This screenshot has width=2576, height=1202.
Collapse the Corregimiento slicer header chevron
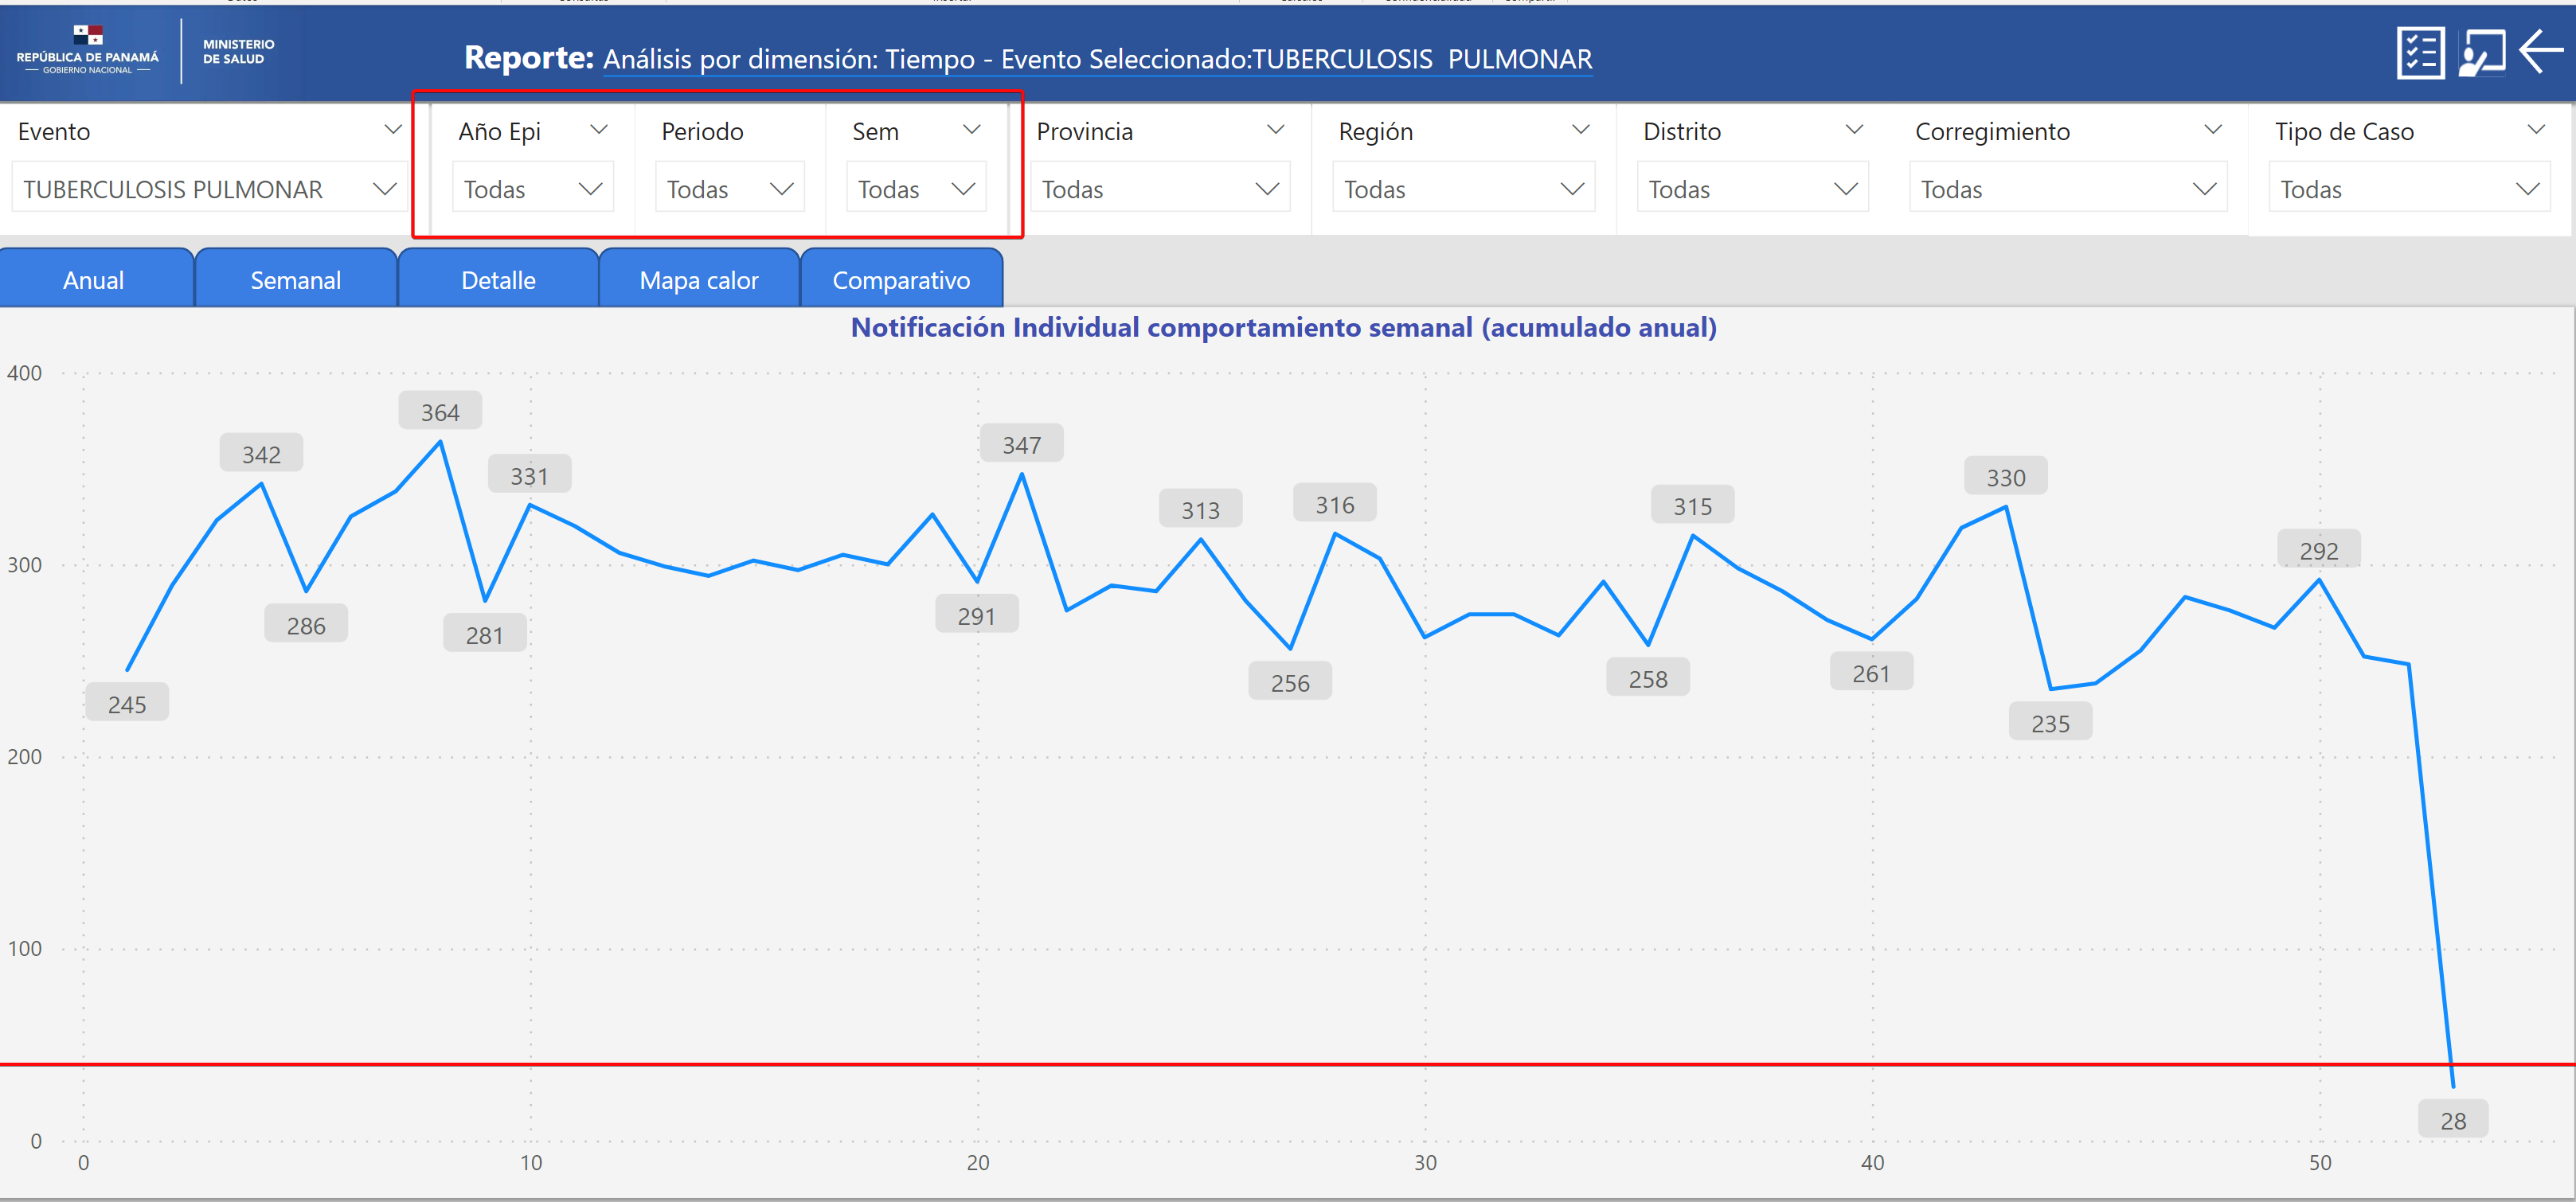pos(2212,130)
